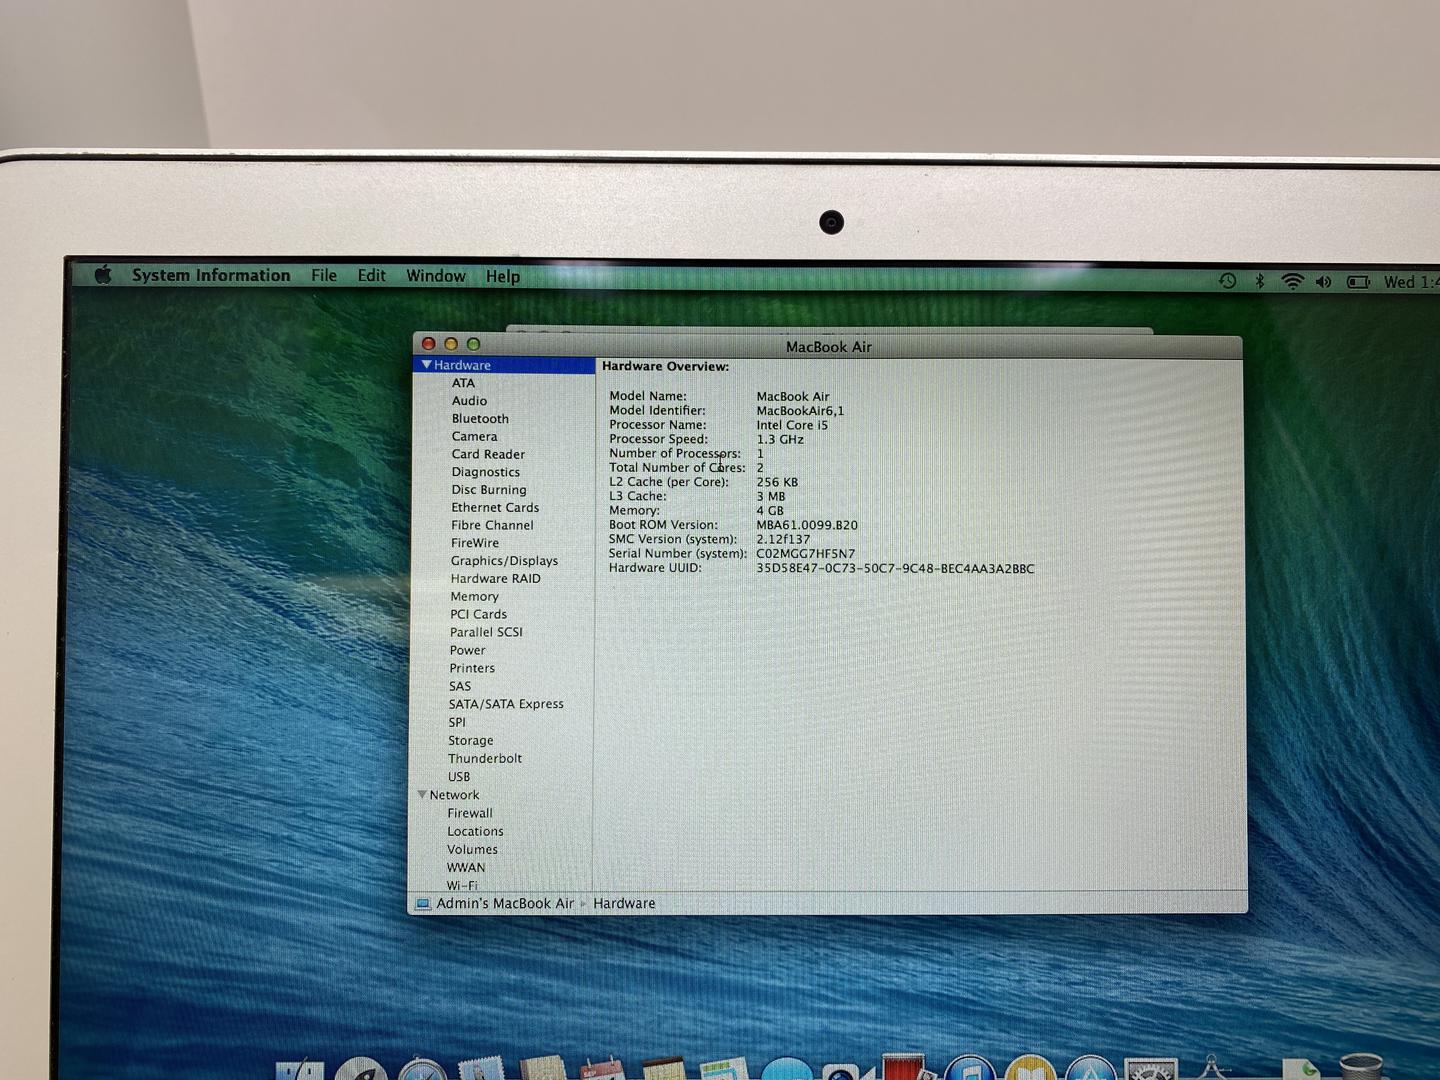Launch Safari from the Dock
1440x1080 pixels.
pyautogui.click(x=423, y=1071)
